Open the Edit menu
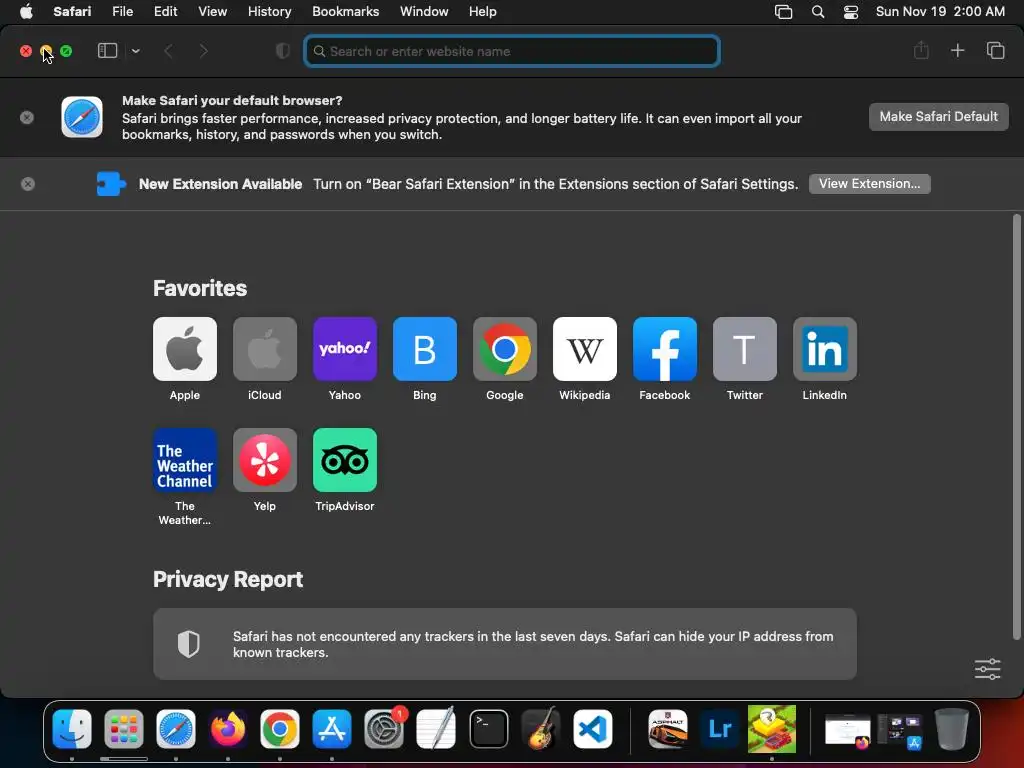The width and height of the screenshot is (1024, 768). pyautogui.click(x=165, y=12)
